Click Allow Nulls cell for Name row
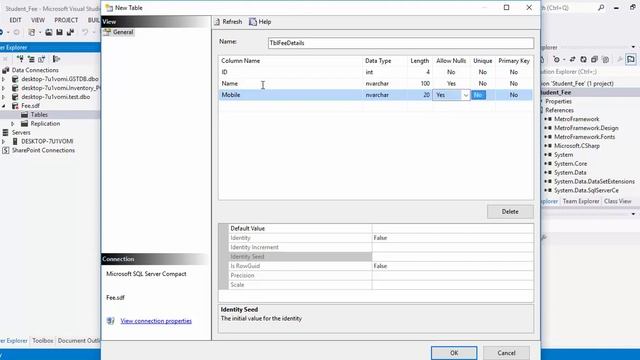This screenshot has width=640, height=360. pyautogui.click(x=451, y=83)
